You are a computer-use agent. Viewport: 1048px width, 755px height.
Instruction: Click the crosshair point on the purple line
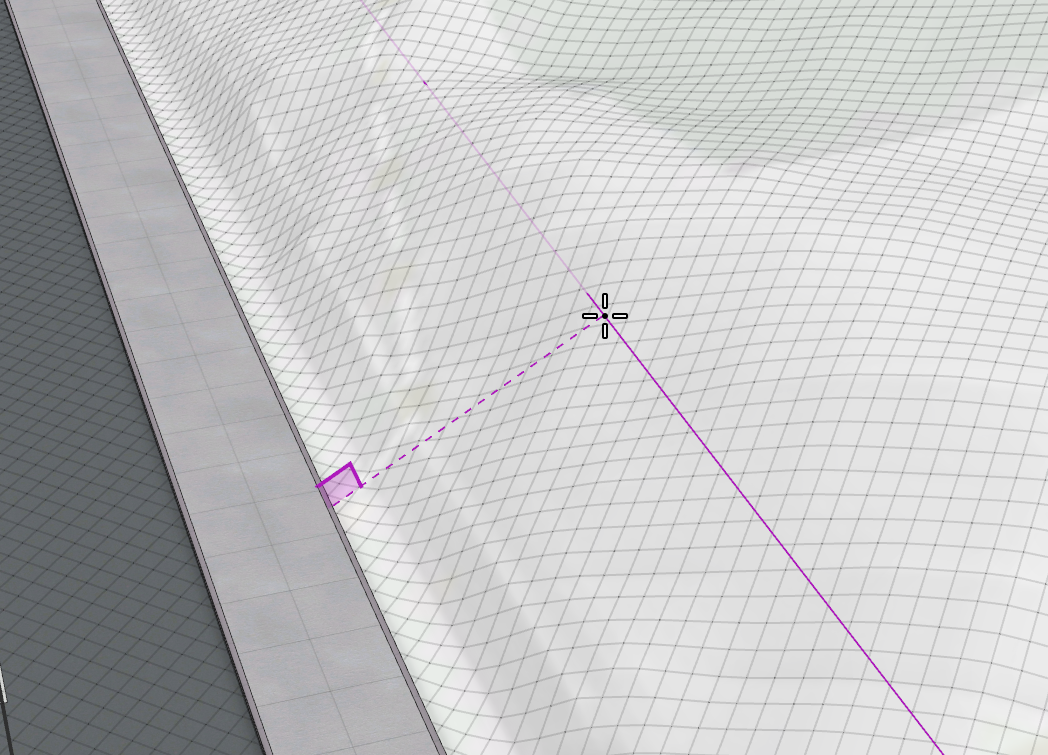pos(605,316)
